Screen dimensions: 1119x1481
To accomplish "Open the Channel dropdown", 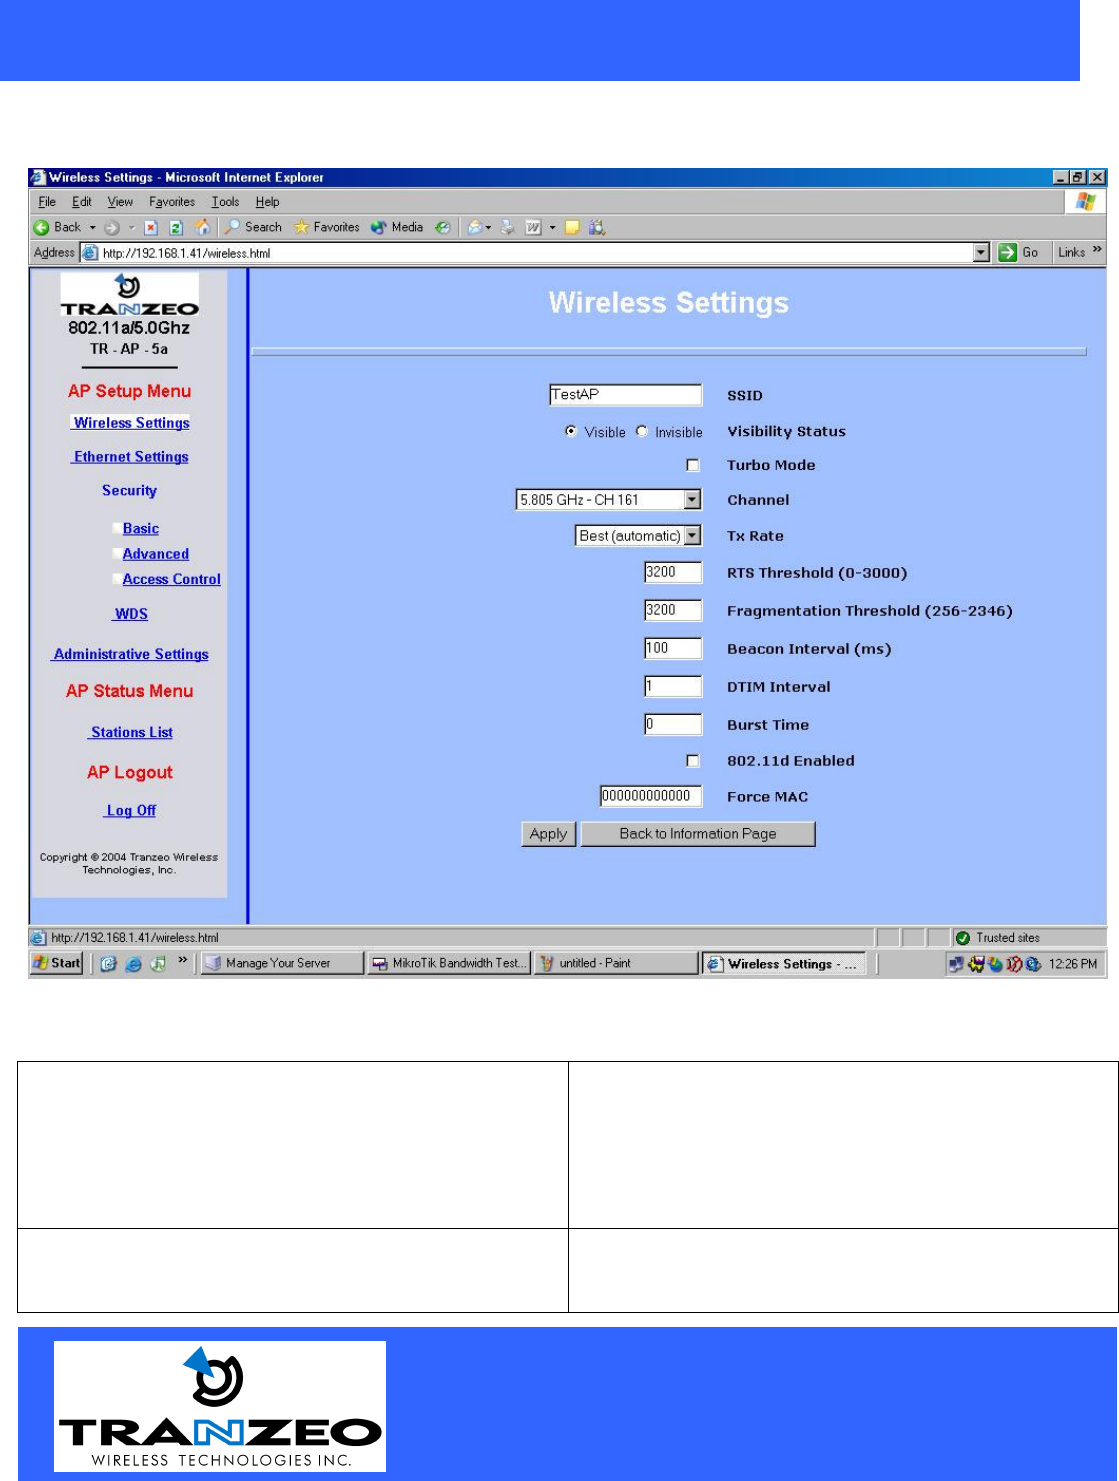I will click(x=608, y=500).
